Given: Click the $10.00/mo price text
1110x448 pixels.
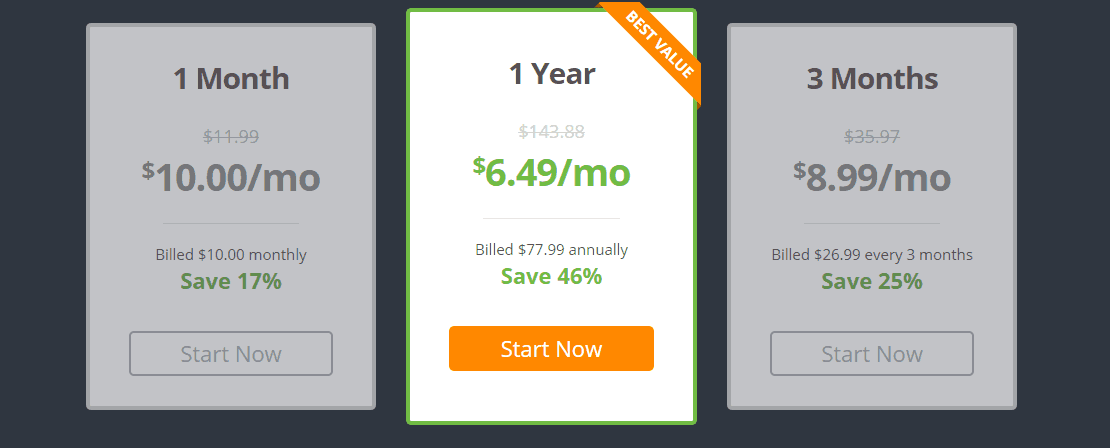Looking at the screenshot, I should (x=231, y=177).
